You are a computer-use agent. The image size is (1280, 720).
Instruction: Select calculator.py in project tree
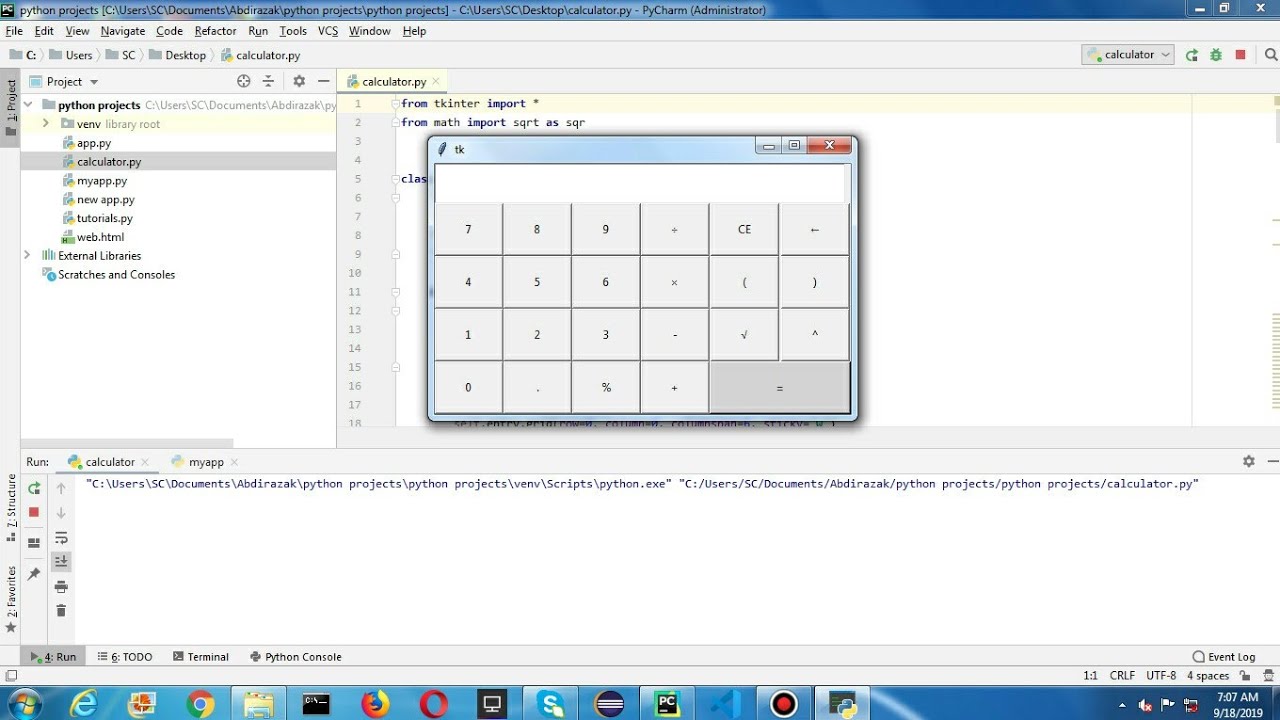[108, 162]
